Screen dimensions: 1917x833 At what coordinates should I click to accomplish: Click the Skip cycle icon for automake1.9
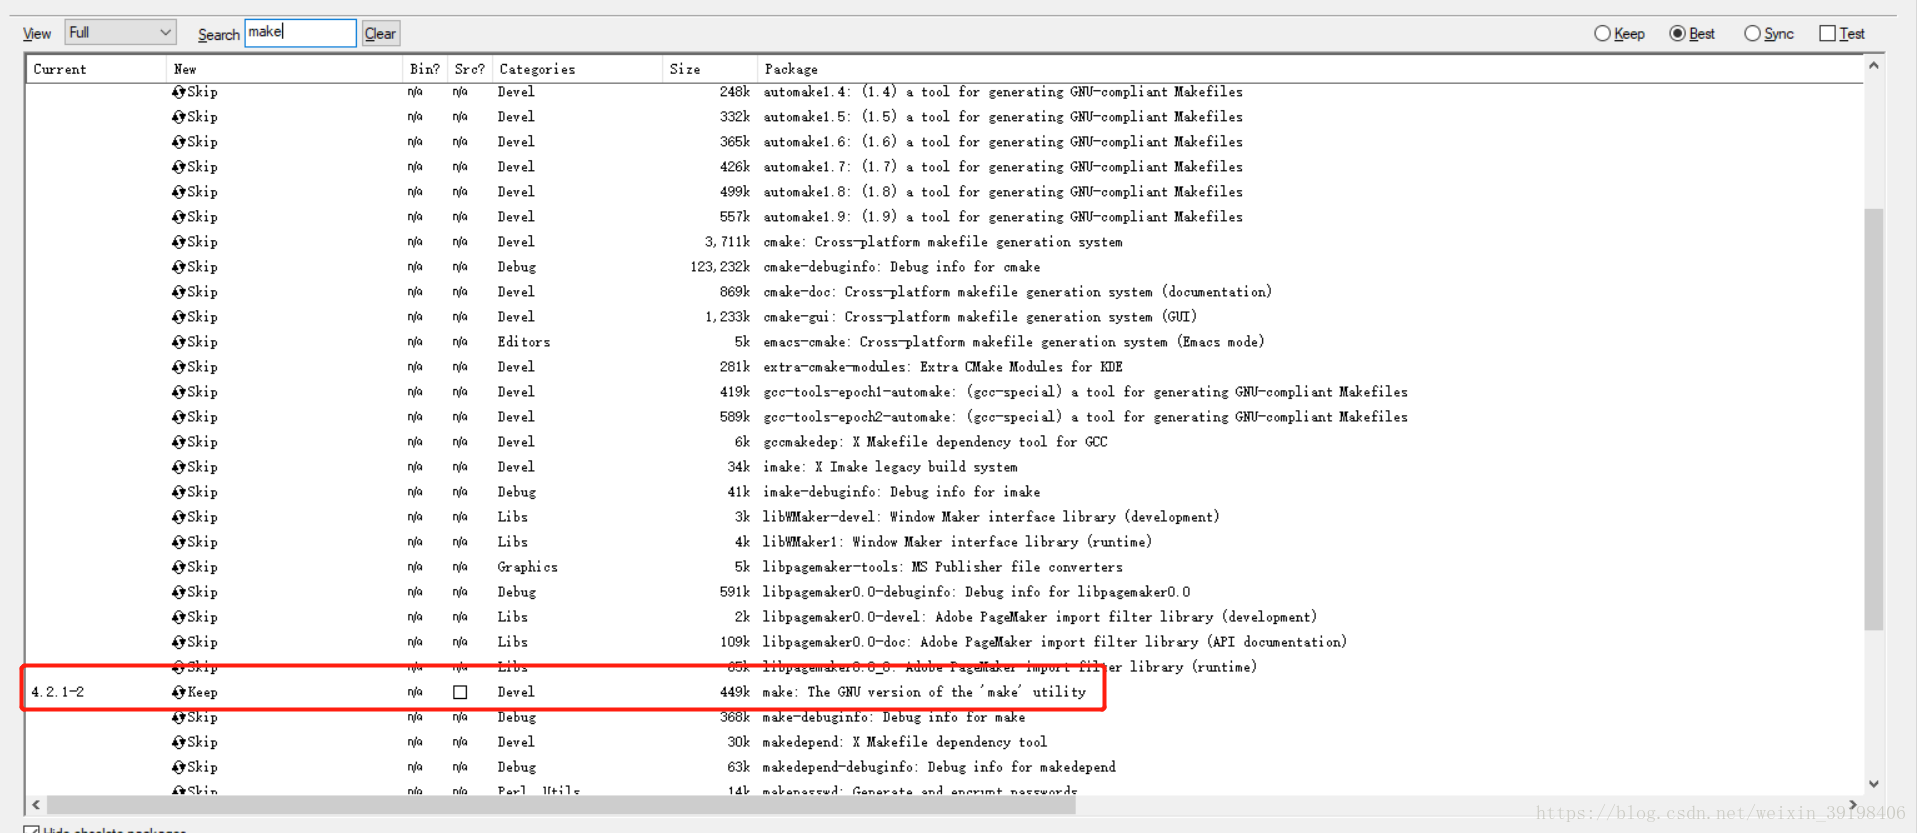(178, 217)
